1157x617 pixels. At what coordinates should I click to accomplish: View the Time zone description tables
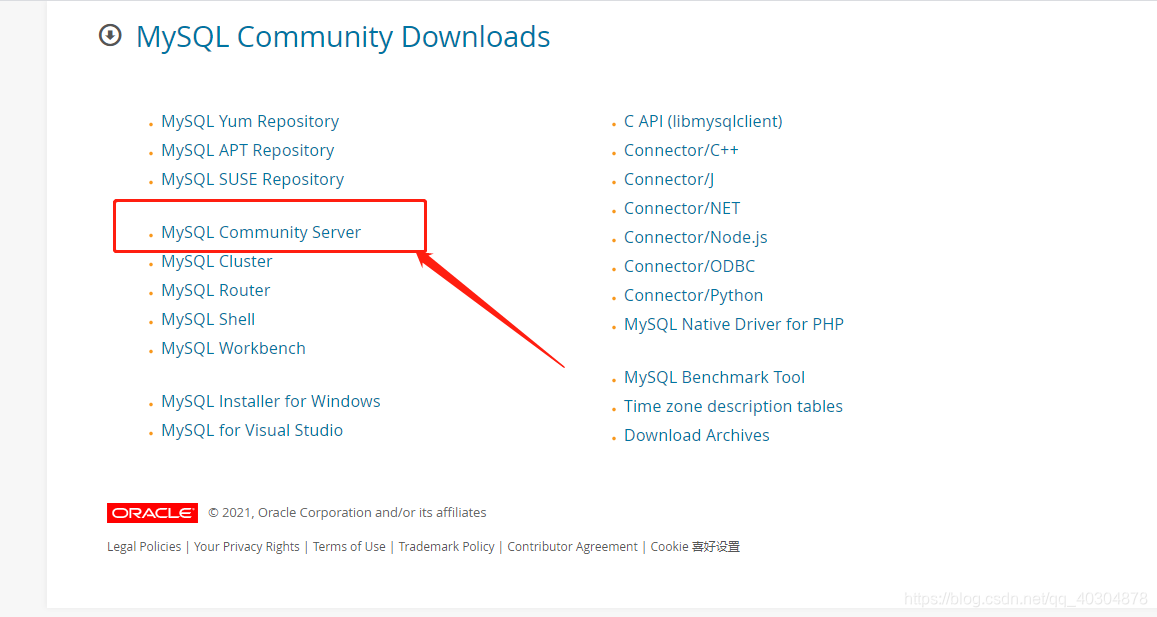pos(733,407)
